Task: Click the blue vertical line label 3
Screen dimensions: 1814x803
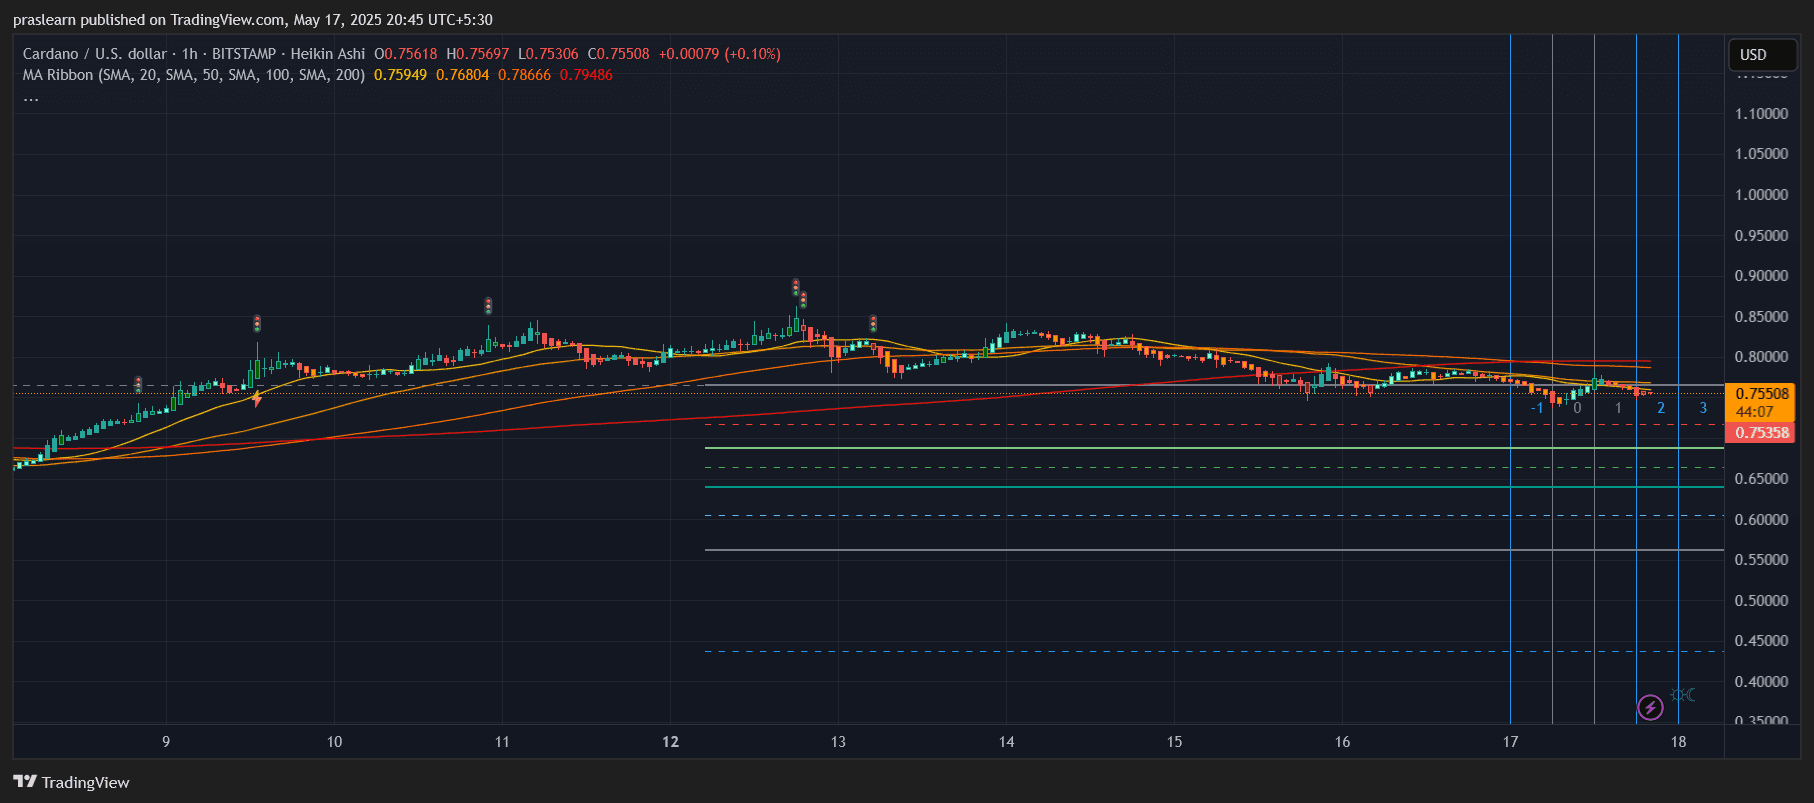Action: coord(1703,408)
